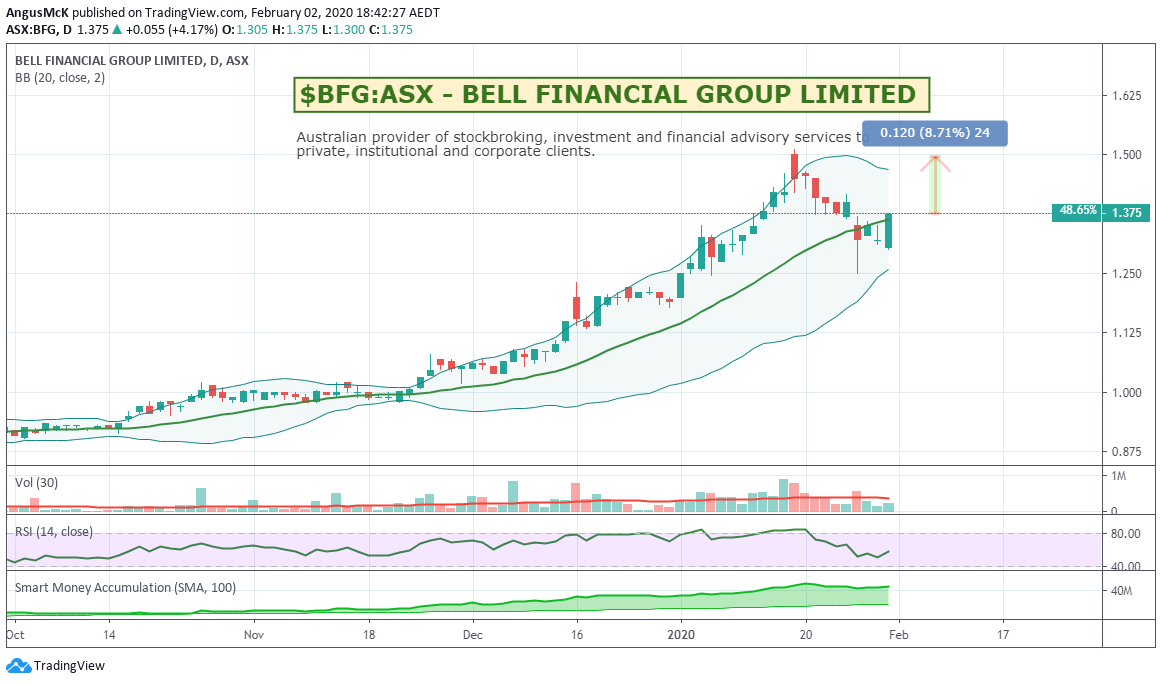Click Smart Money Accumulation (SMA, 100) label
Viewport: 1162px width, 684px height.
coord(125,588)
